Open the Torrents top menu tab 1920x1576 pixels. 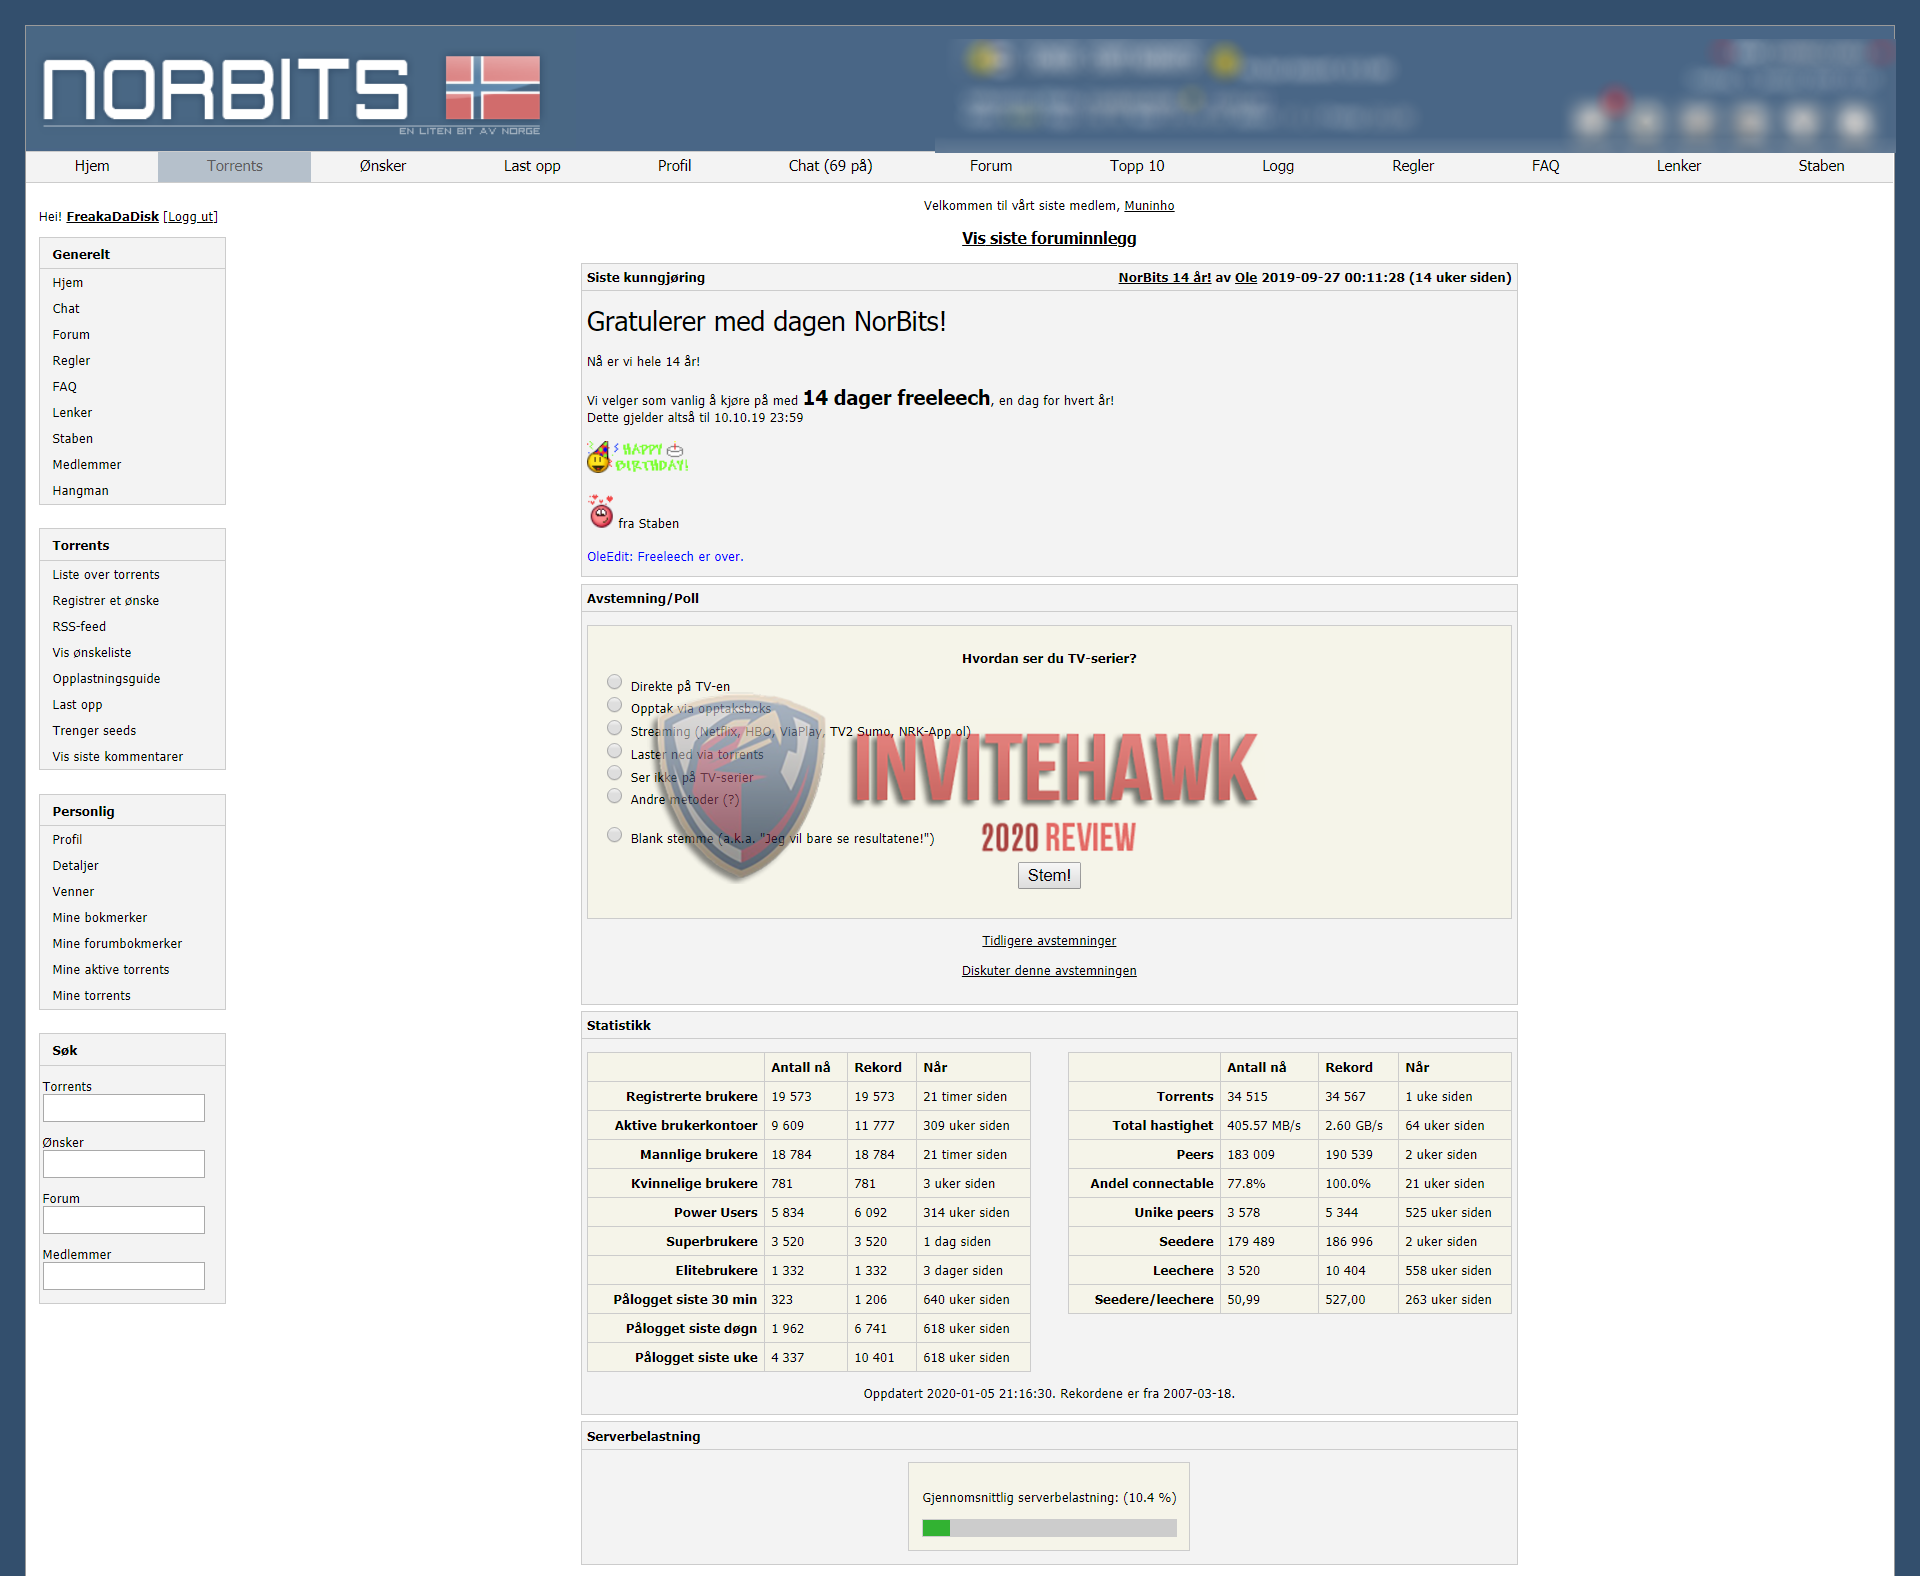coord(235,166)
